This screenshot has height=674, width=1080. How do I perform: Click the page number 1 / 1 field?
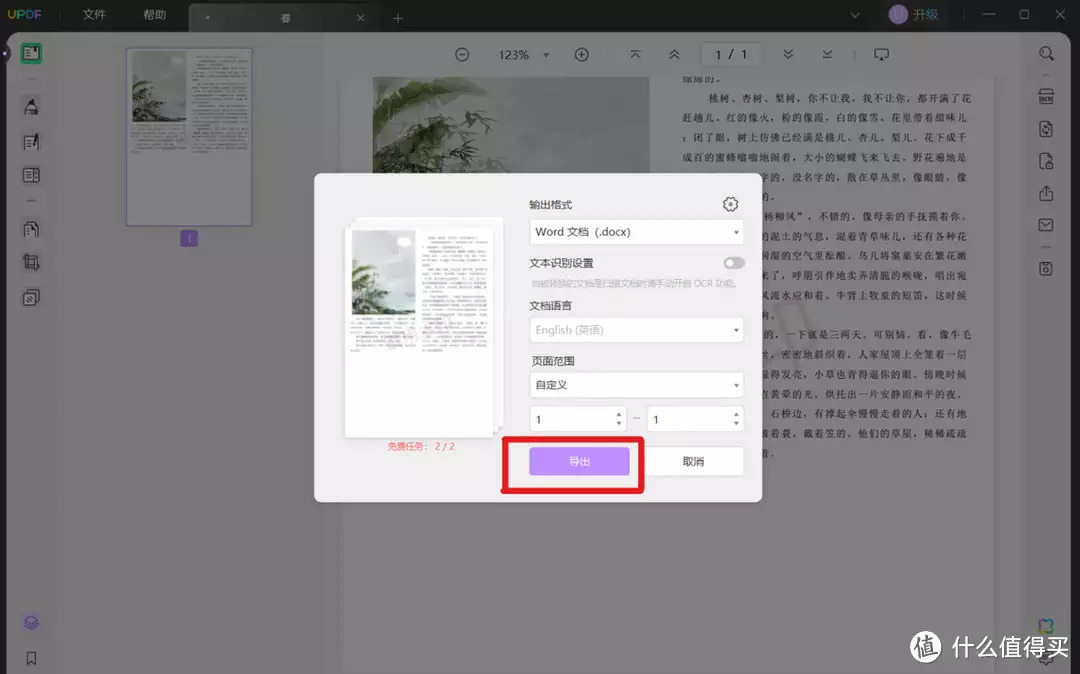coord(731,54)
